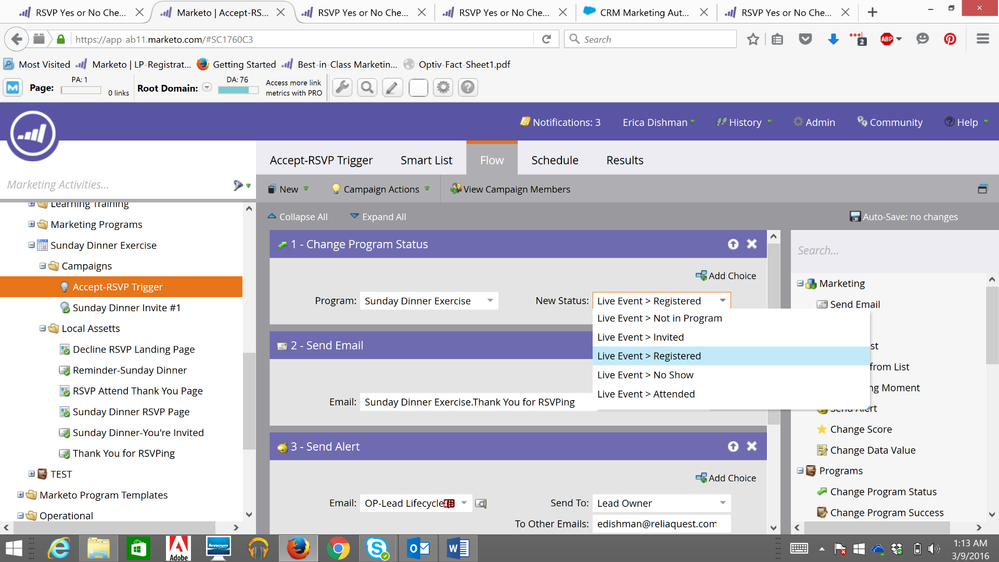999x562 pixels.
Task: Click Add Choice in Change Program Status step
Action: (726, 275)
